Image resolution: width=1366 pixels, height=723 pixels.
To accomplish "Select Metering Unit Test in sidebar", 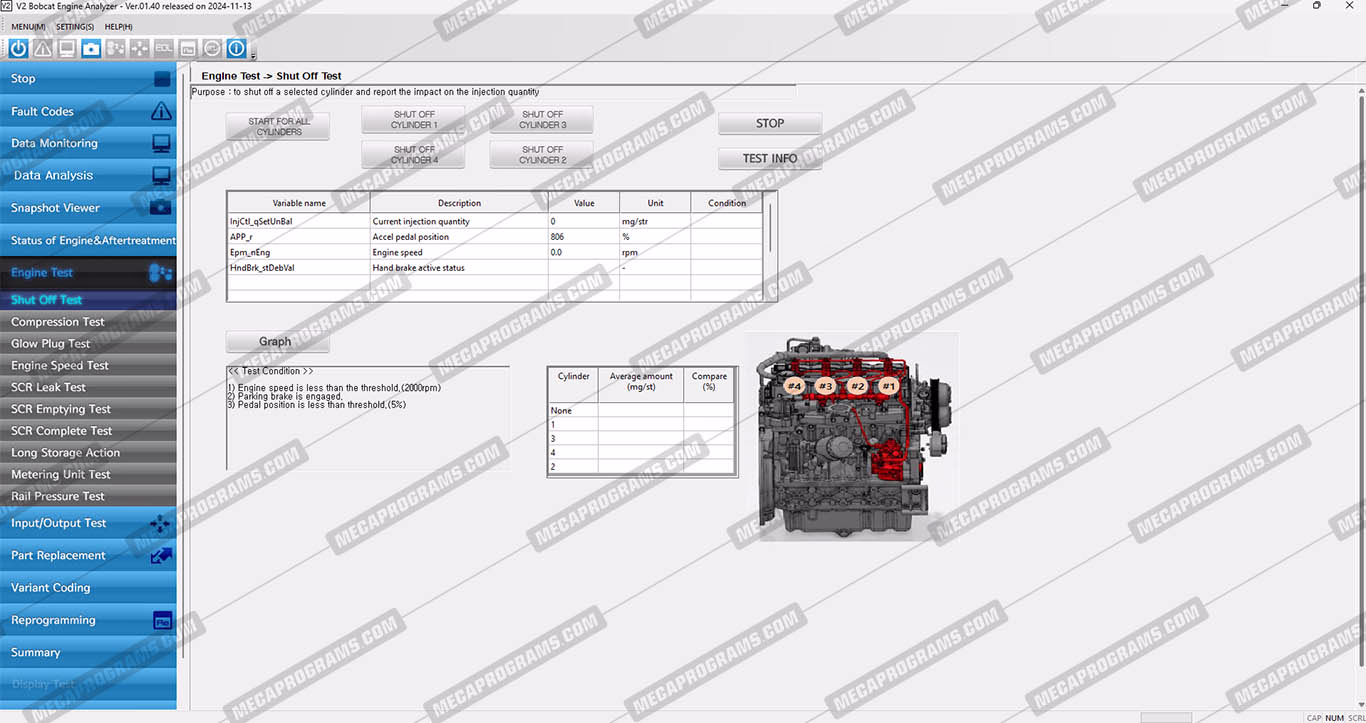I will 88,475.
